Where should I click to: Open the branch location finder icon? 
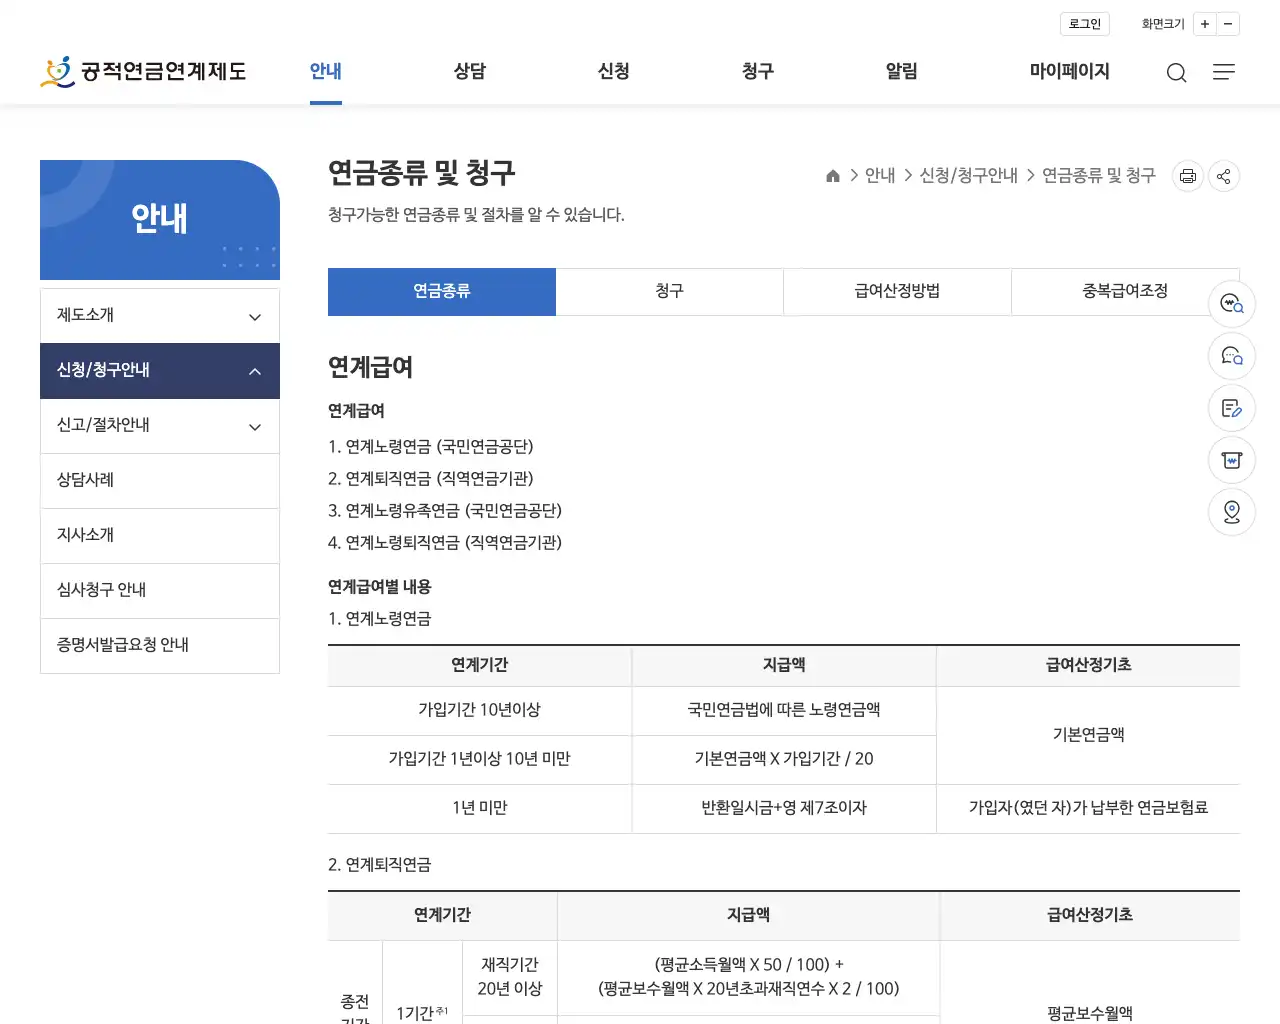click(1232, 512)
